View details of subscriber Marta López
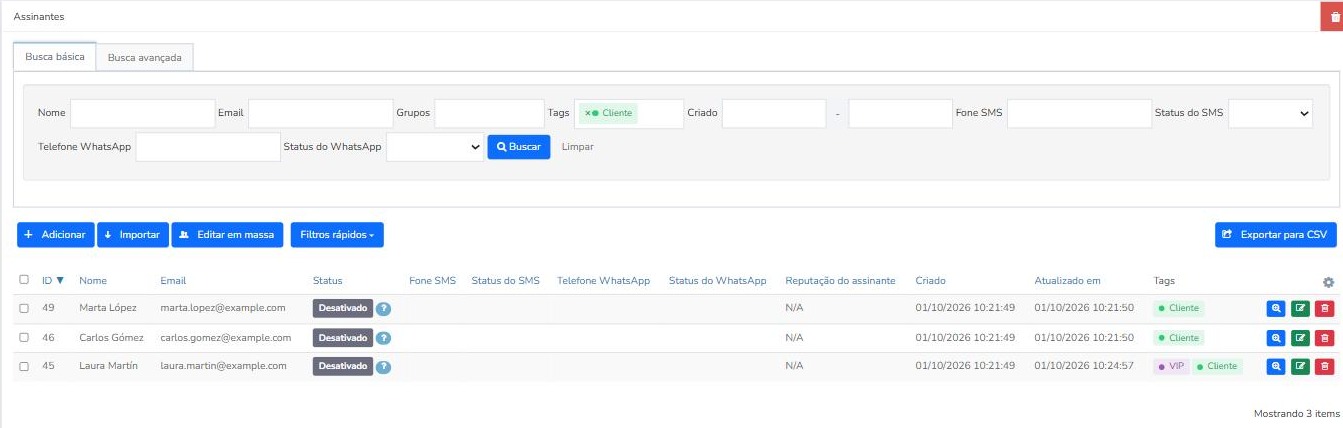Image resolution: width=1343 pixels, height=428 pixels. tap(1275, 310)
